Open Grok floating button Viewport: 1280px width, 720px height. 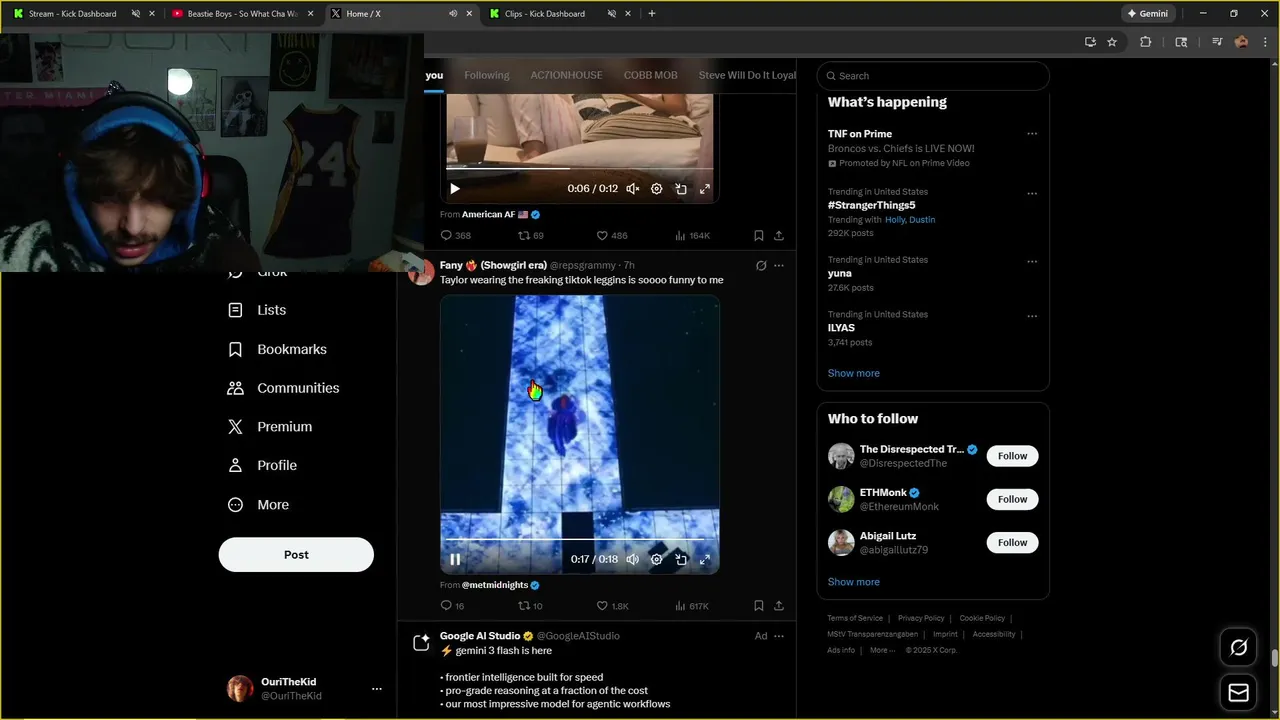point(1238,648)
